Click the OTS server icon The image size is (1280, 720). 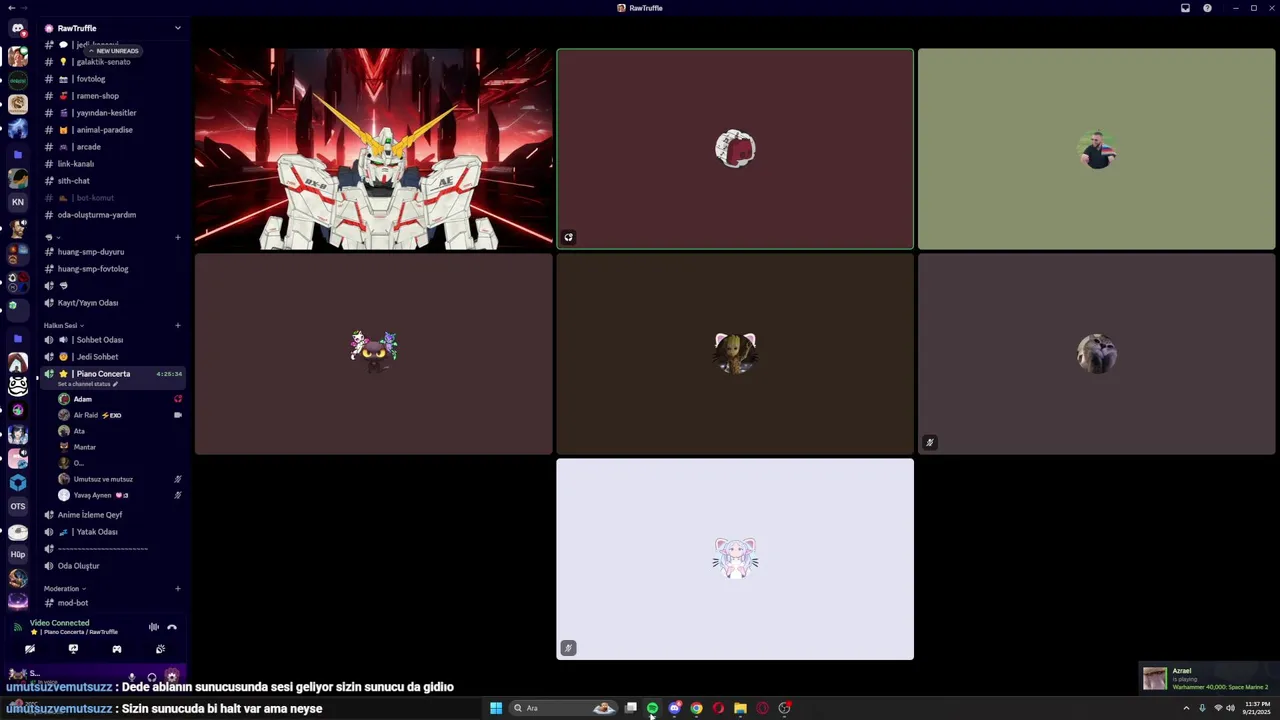[x=18, y=506]
